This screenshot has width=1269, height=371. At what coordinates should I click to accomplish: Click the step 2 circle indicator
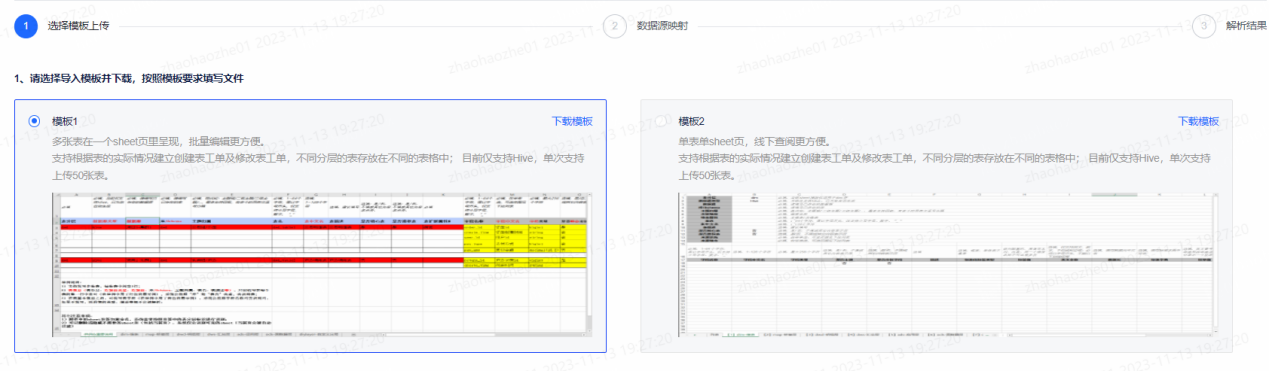(614, 25)
